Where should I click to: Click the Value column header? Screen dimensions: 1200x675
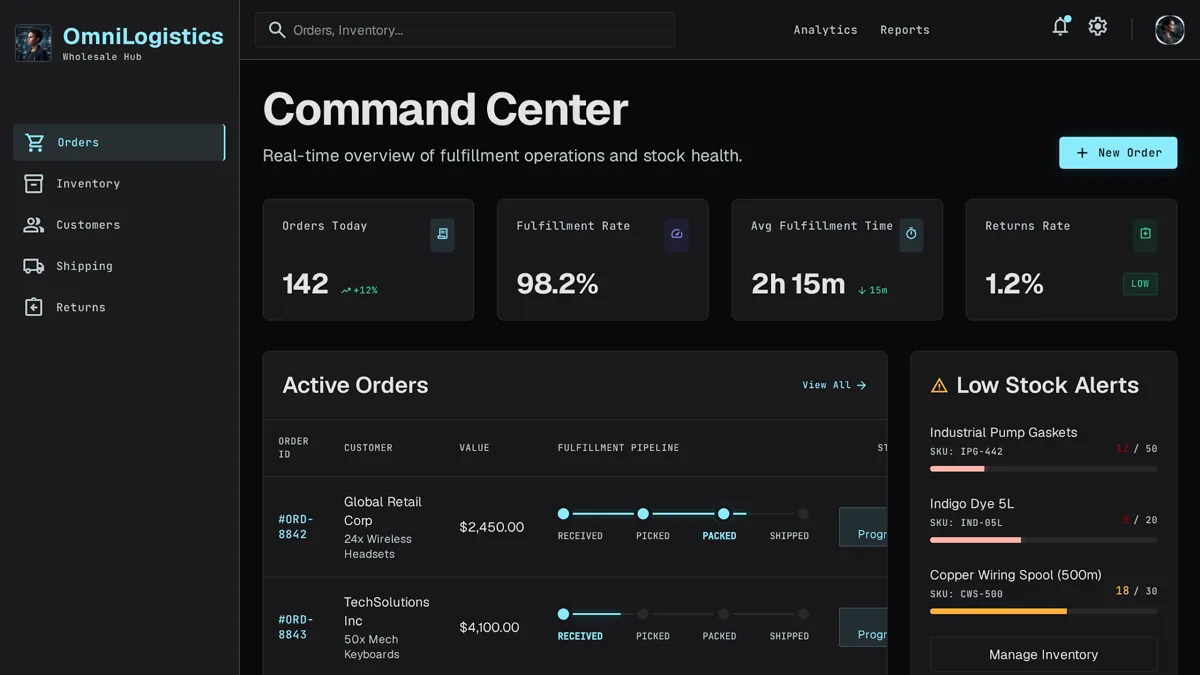click(x=474, y=447)
